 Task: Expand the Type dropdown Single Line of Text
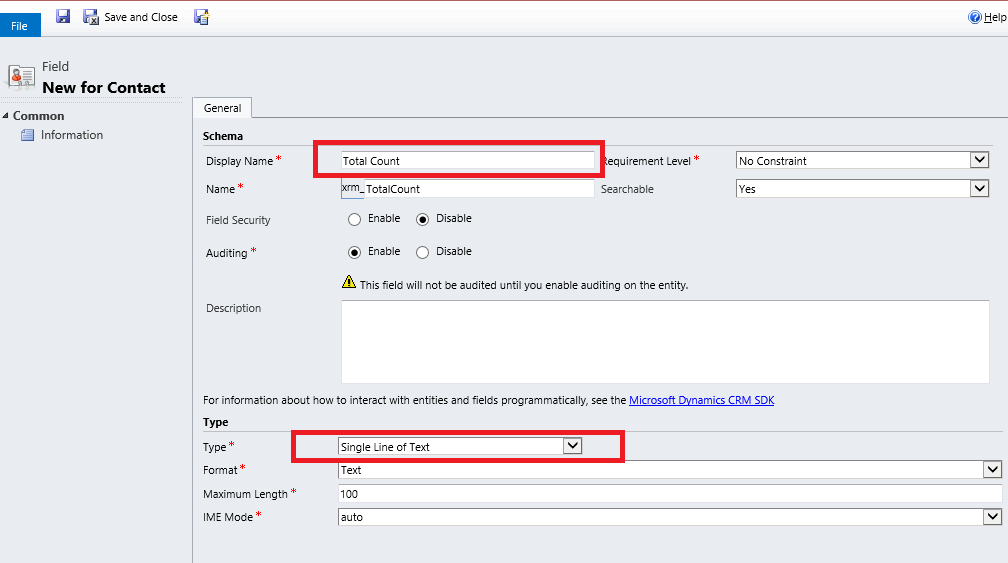(x=460, y=446)
